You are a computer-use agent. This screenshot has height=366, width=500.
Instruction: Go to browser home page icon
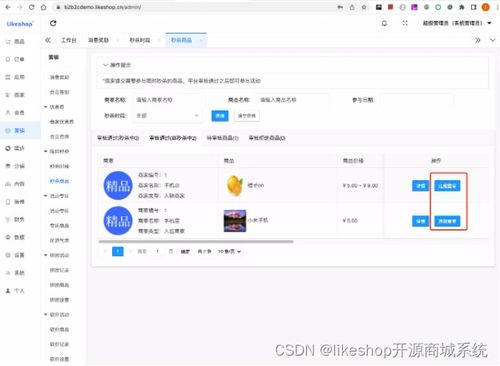(44, 7)
